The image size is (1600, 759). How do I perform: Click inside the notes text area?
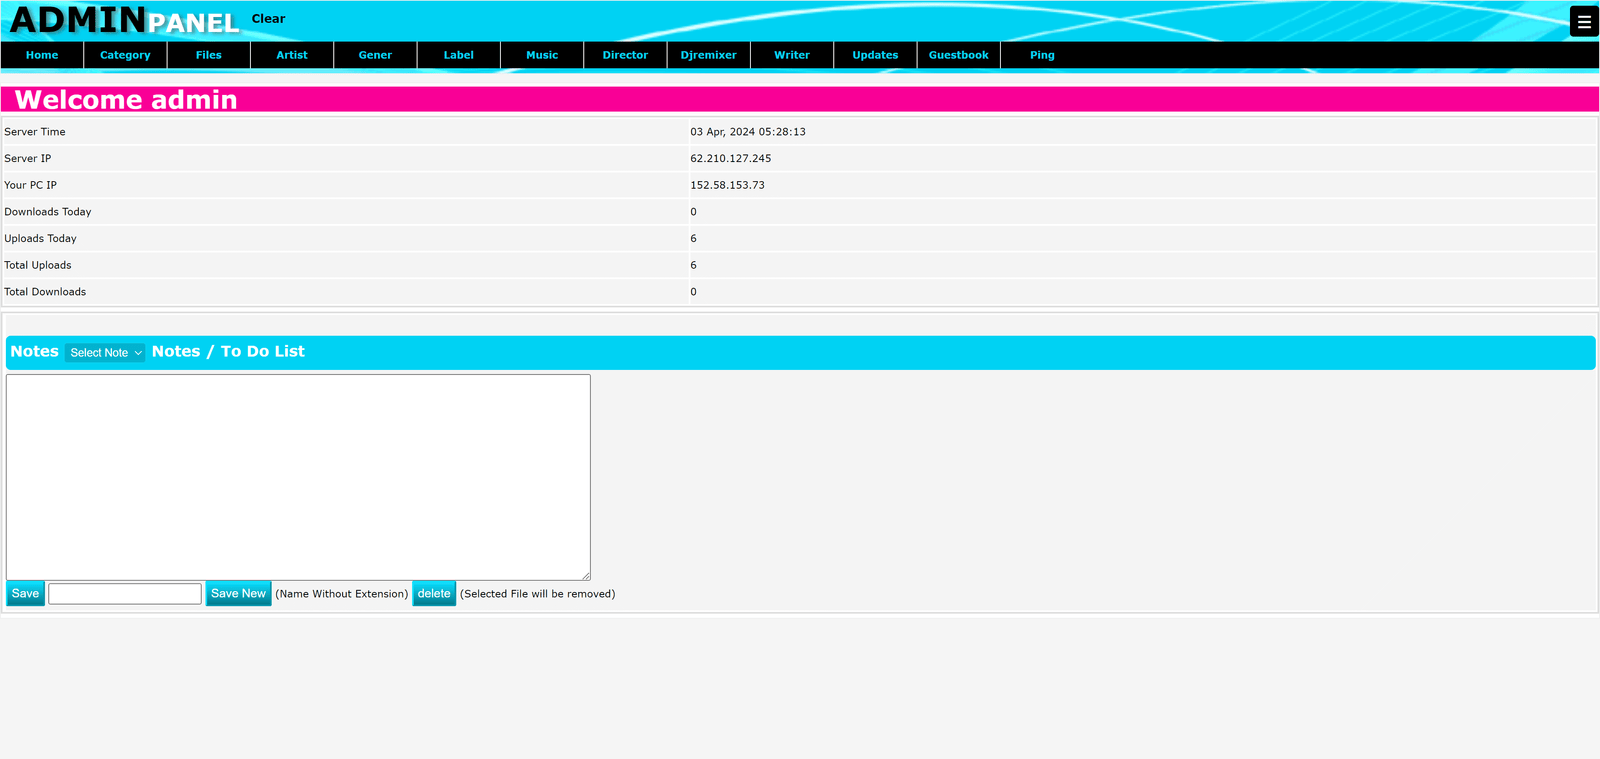coord(298,477)
